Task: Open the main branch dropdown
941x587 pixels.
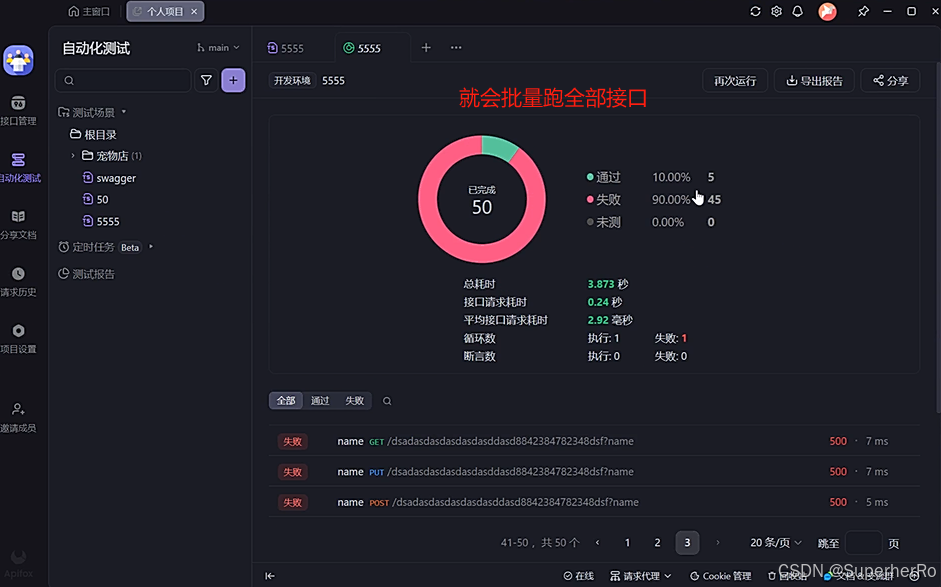Action: (x=216, y=47)
